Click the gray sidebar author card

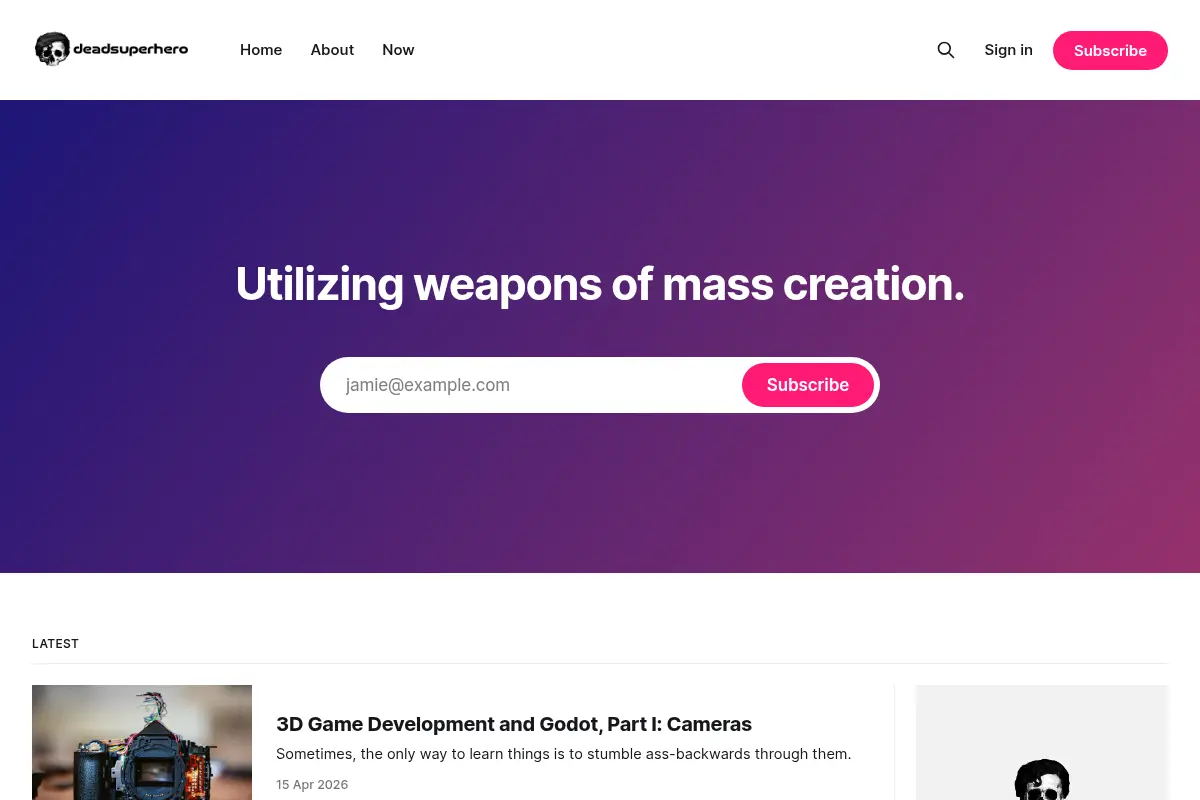[x=1042, y=742]
